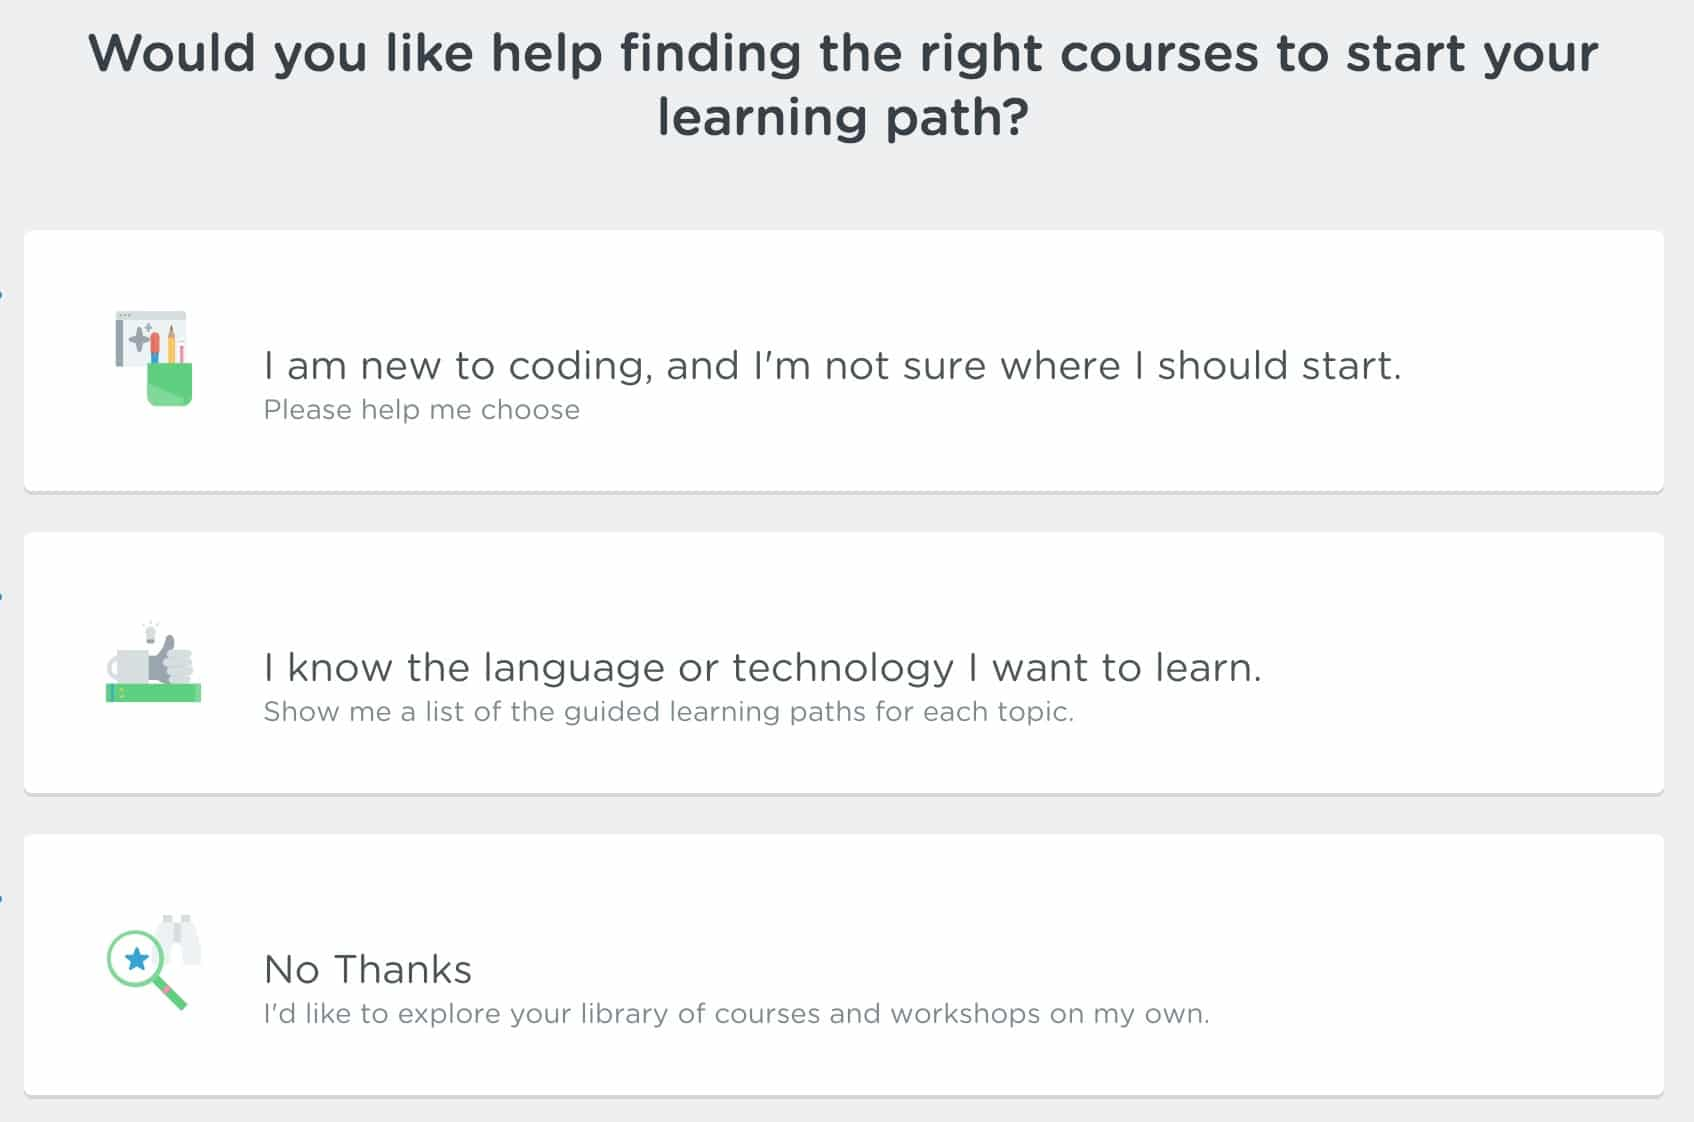
Task: Click "Please help me choose" subtitle
Action: (x=421, y=410)
